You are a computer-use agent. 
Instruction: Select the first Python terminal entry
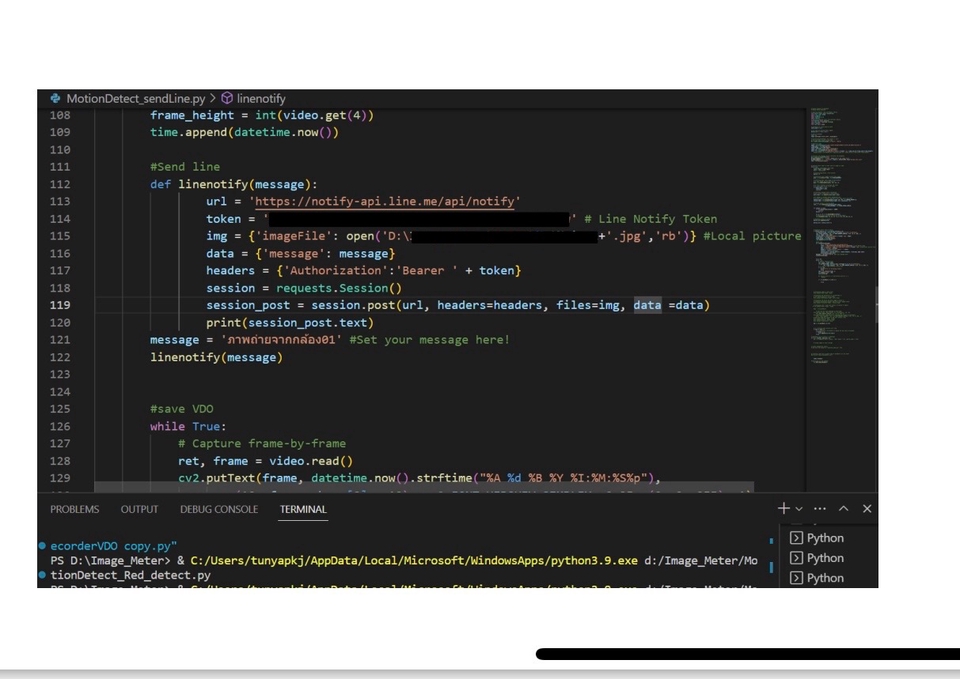point(817,538)
